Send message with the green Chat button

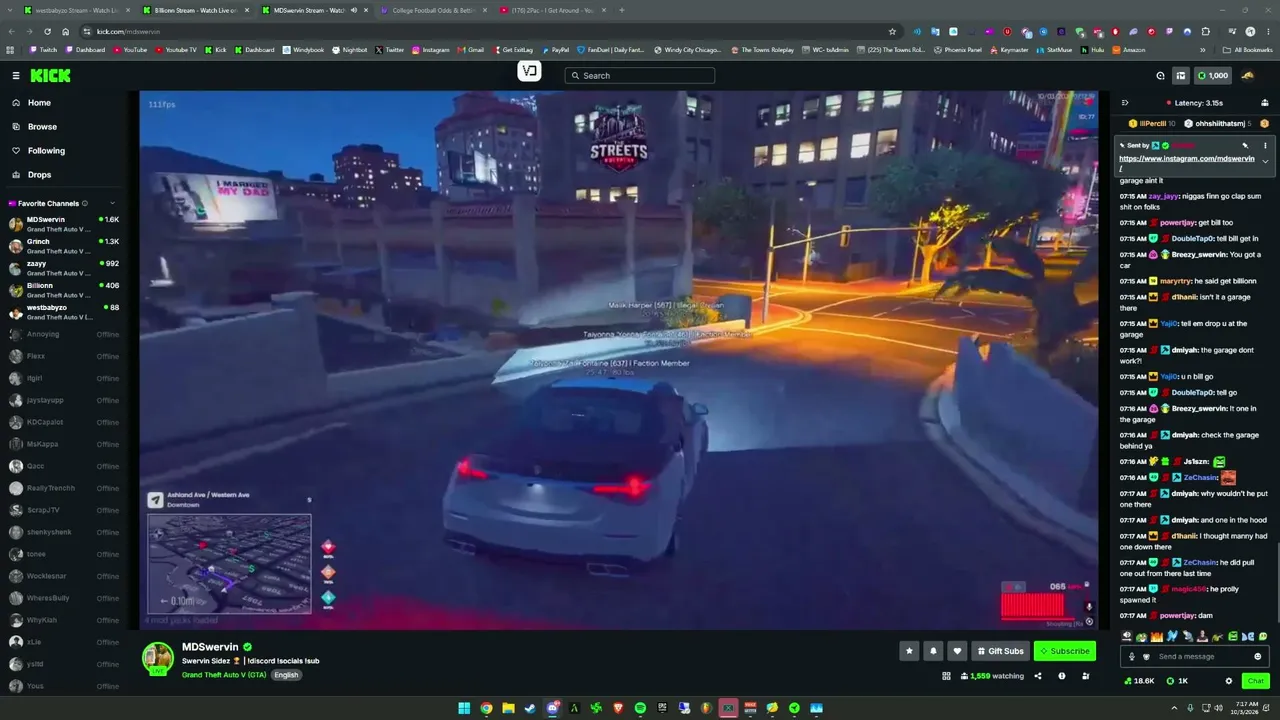click(1255, 681)
